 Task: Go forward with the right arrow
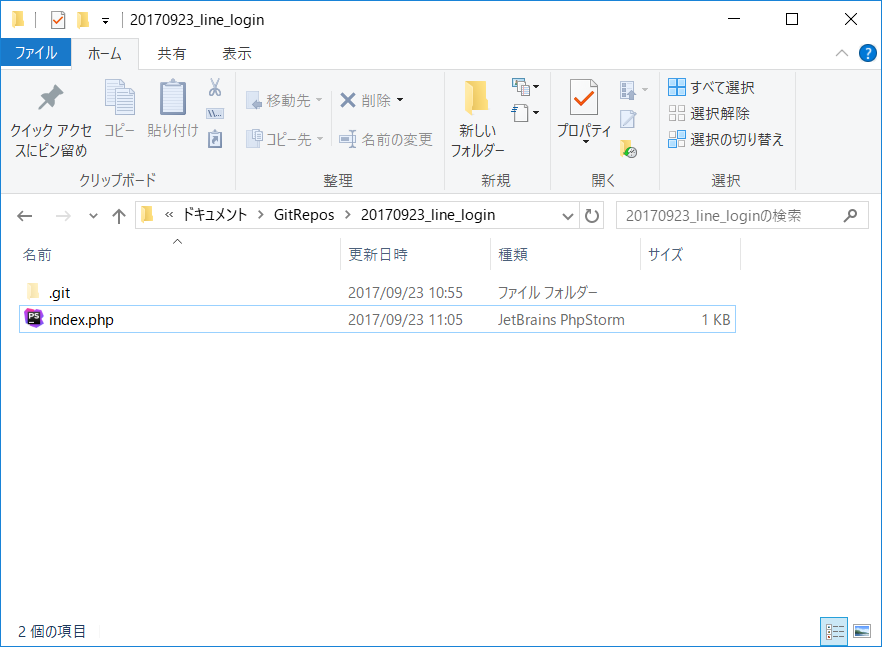pyautogui.click(x=63, y=215)
